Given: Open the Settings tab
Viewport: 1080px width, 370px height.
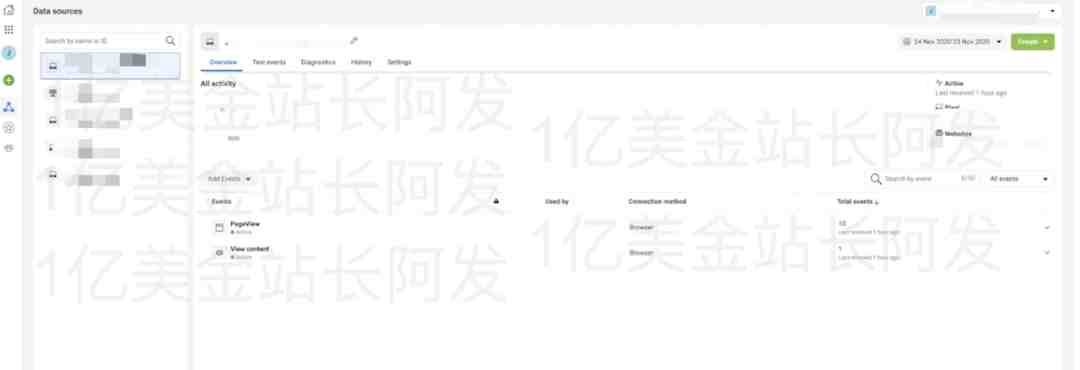Looking at the screenshot, I should [399, 62].
